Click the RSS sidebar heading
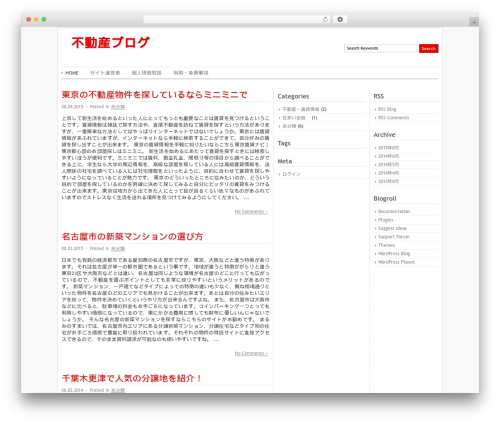500x423 pixels. (x=379, y=96)
